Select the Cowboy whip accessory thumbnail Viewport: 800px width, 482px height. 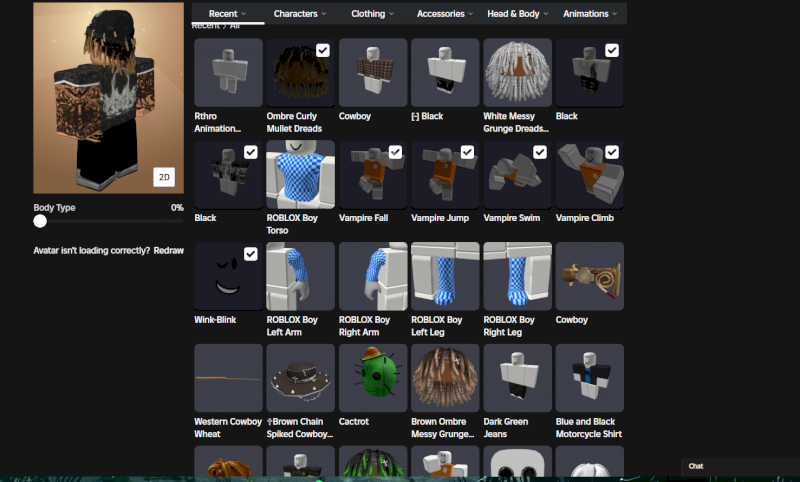point(590,276)
